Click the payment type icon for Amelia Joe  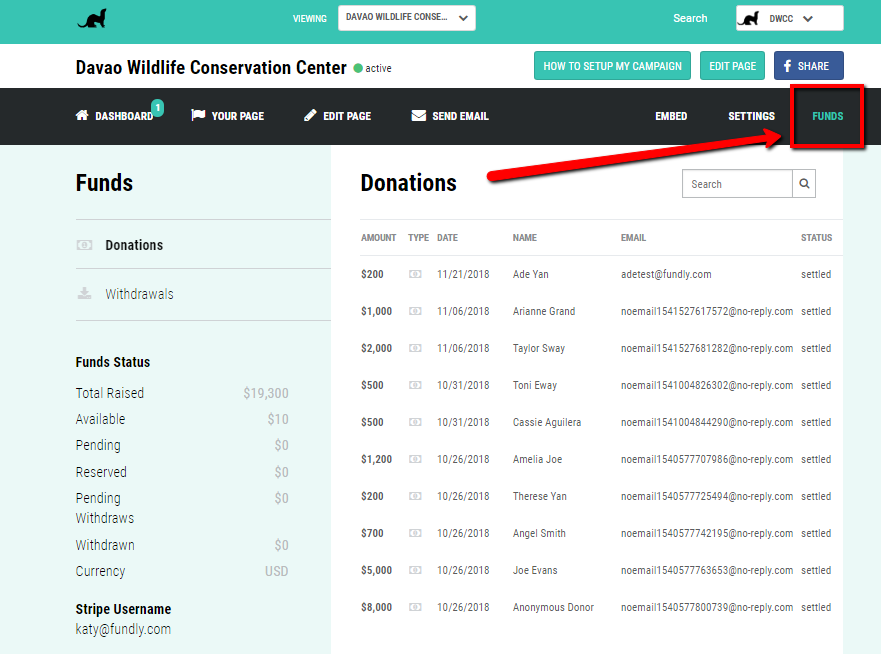(415, 459)
